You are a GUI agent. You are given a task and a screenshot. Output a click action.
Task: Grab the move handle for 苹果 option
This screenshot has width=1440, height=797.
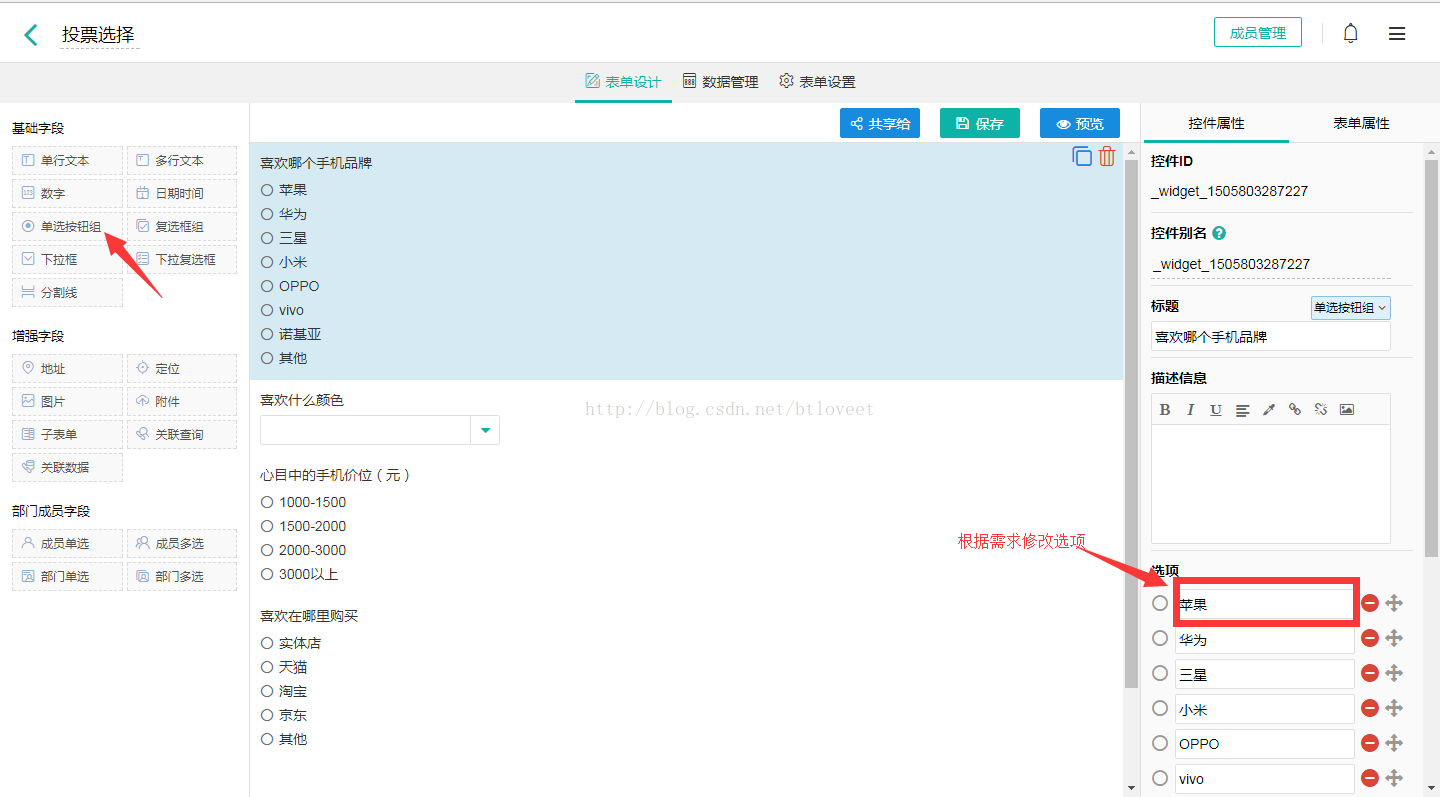(x=1395, y=603)
